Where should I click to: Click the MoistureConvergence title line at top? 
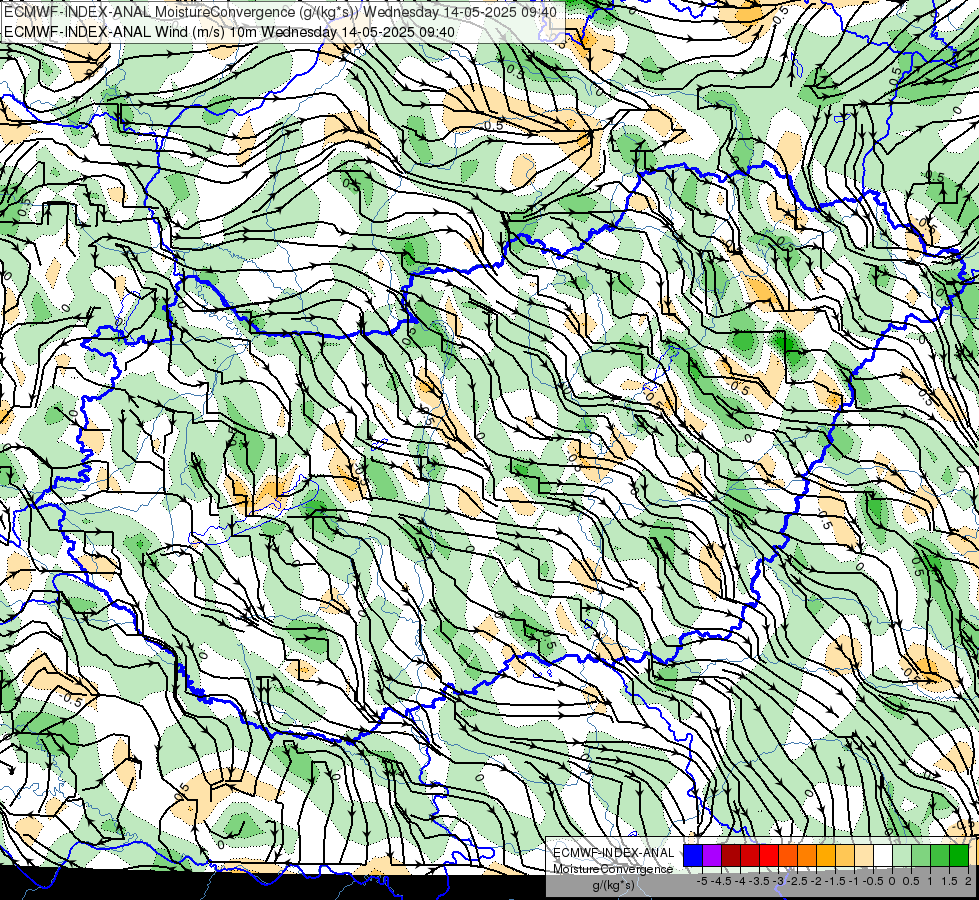point(280,12)
